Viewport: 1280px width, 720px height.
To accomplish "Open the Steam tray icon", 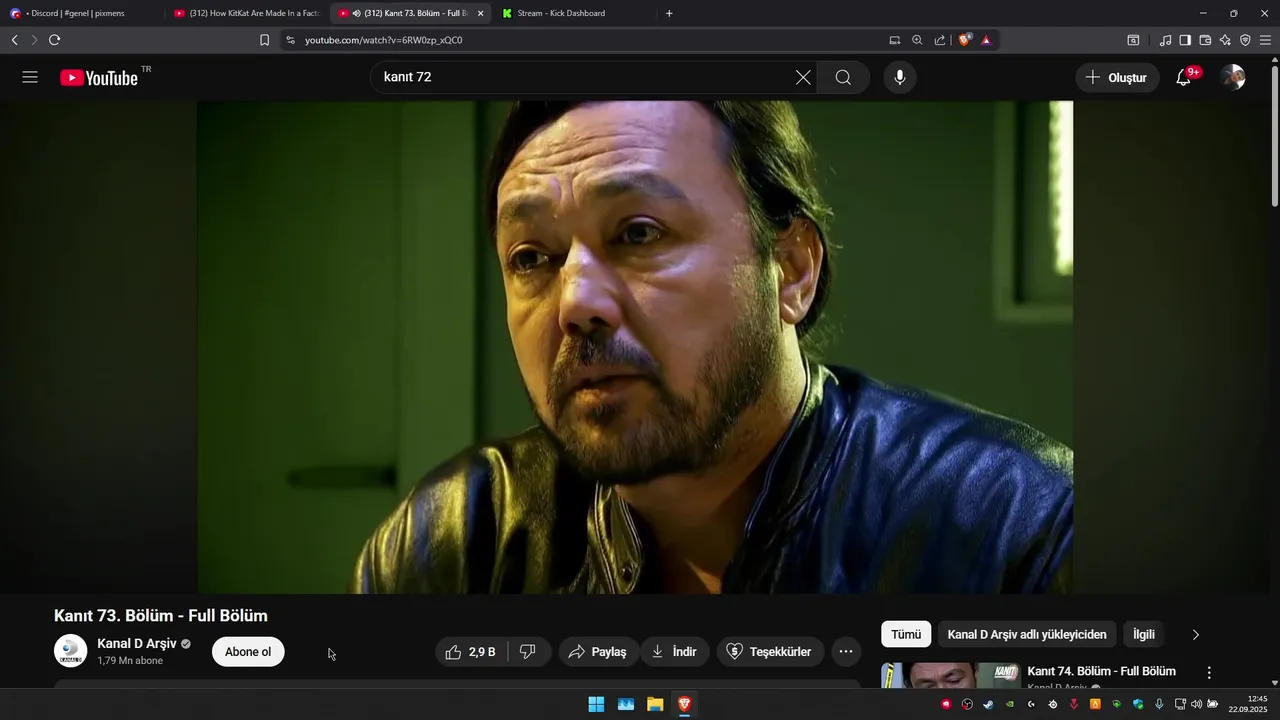I will [988, 704].
